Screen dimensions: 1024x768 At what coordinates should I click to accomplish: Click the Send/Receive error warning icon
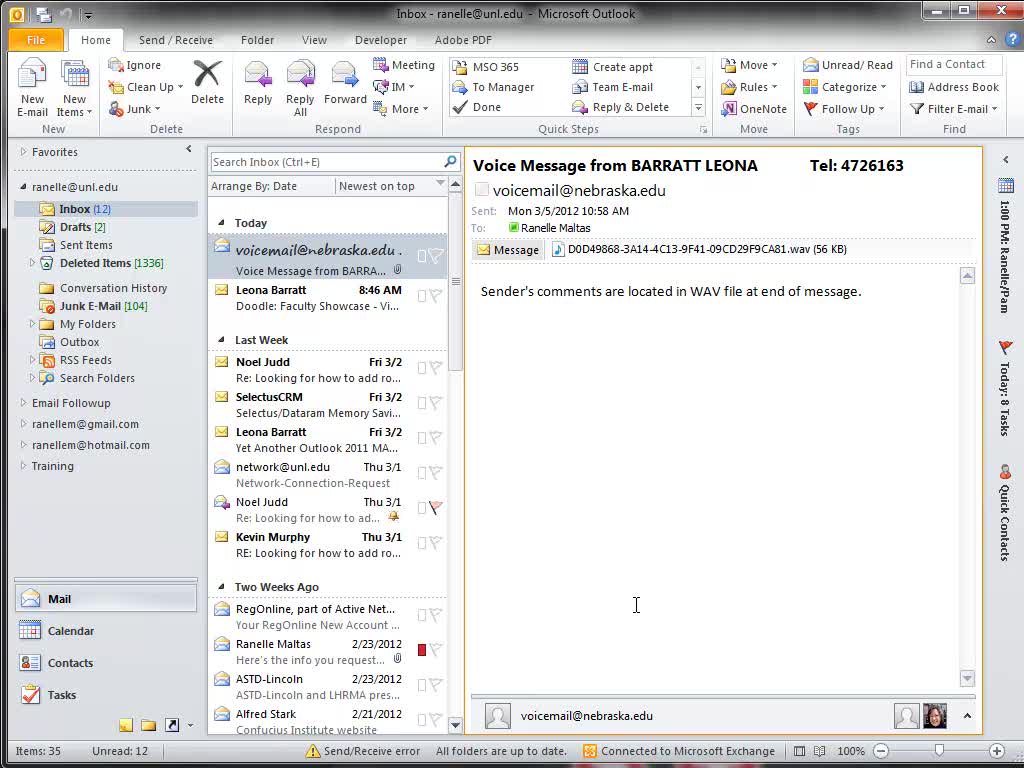pyautogui.click(x=313, y=751)
